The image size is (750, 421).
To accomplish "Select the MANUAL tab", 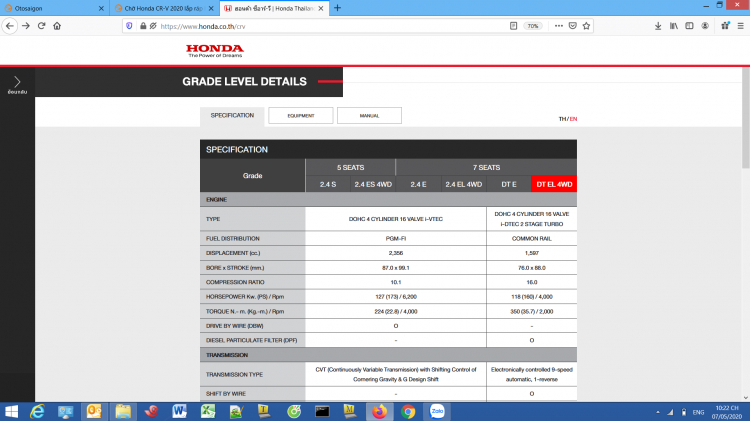I will (369, 115).
